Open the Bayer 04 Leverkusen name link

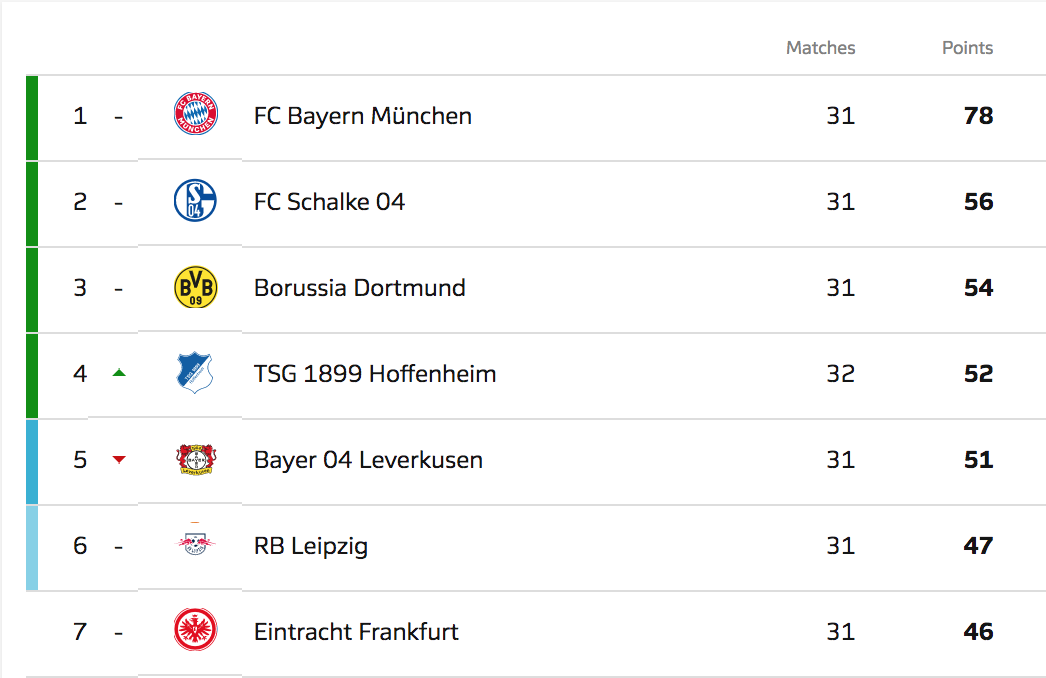pyautogui.click(x=368, y=460)
